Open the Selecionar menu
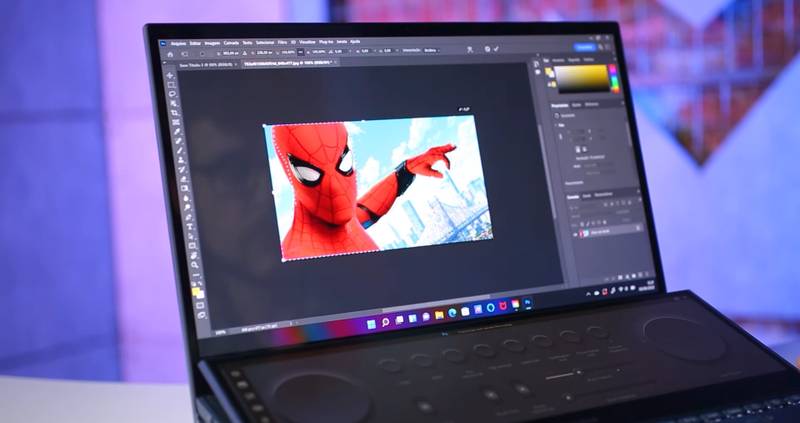The image size is (800, 423). click(265, 42)
